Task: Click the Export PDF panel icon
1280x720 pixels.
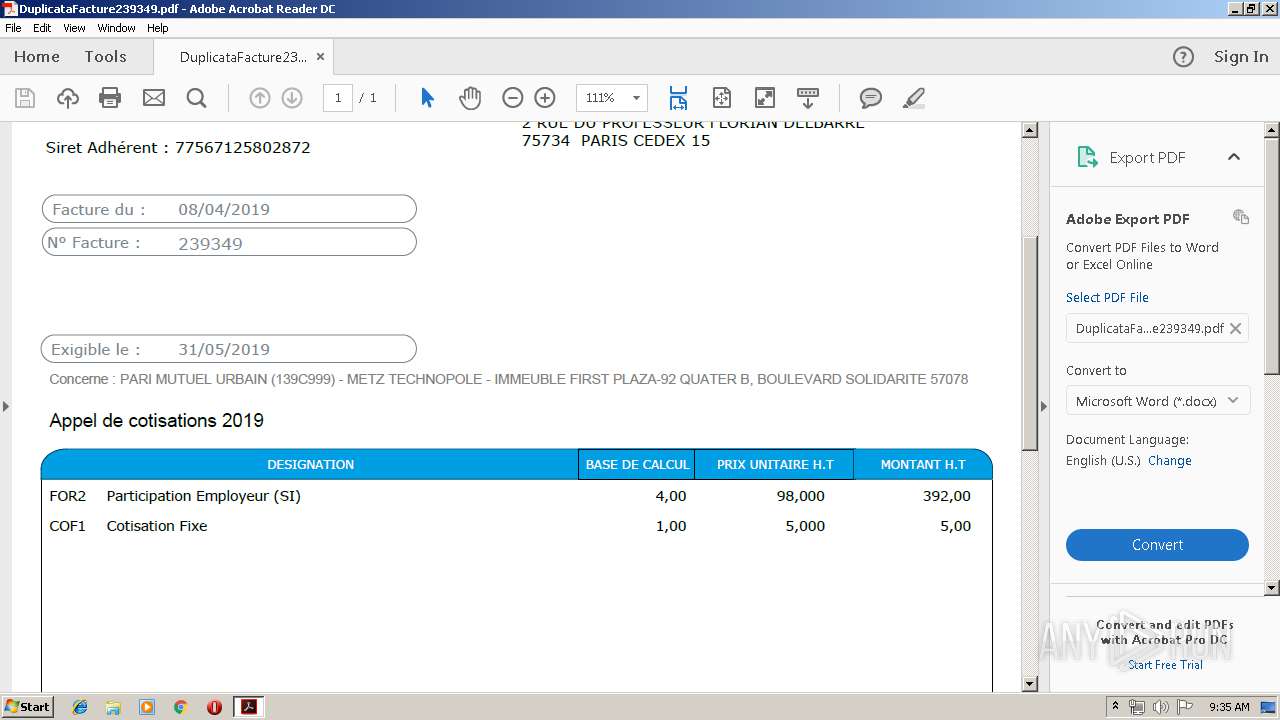Action: pos(1087,157)
